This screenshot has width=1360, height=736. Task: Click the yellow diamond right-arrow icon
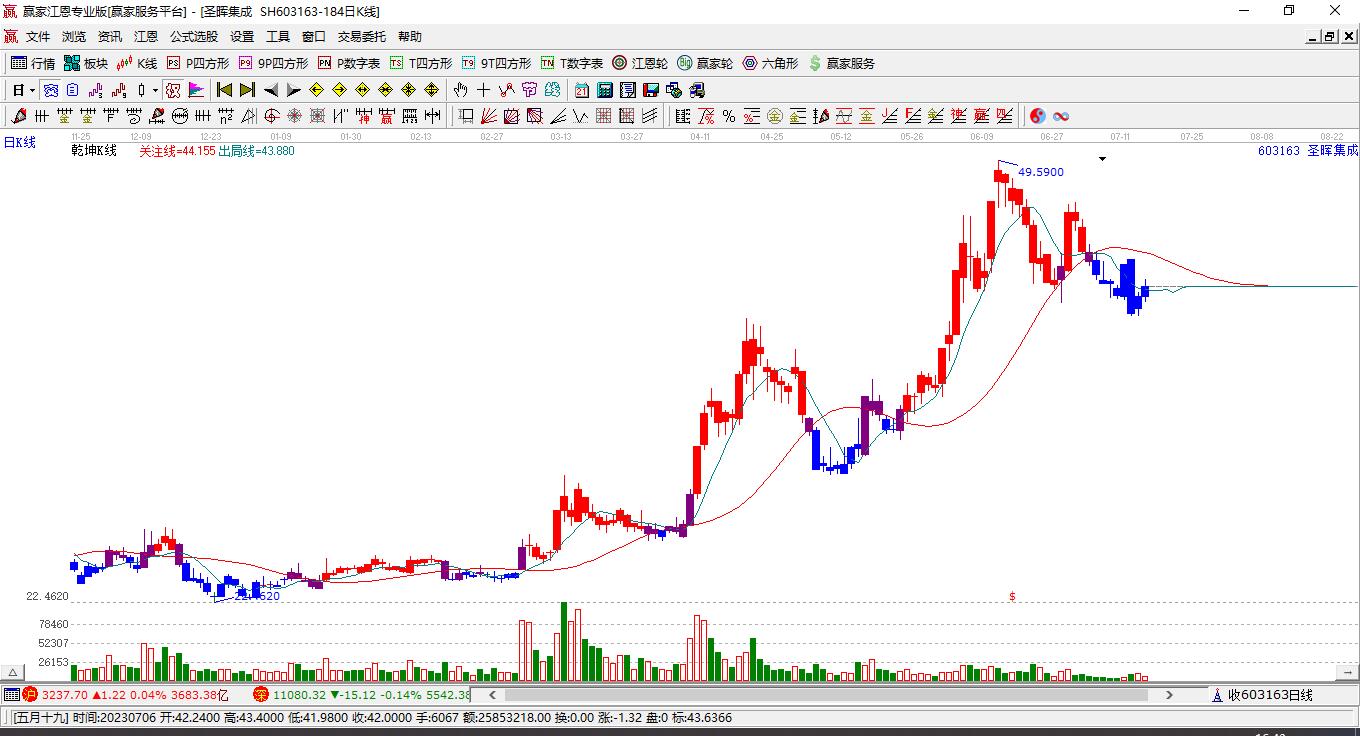(x=339, y=90)
